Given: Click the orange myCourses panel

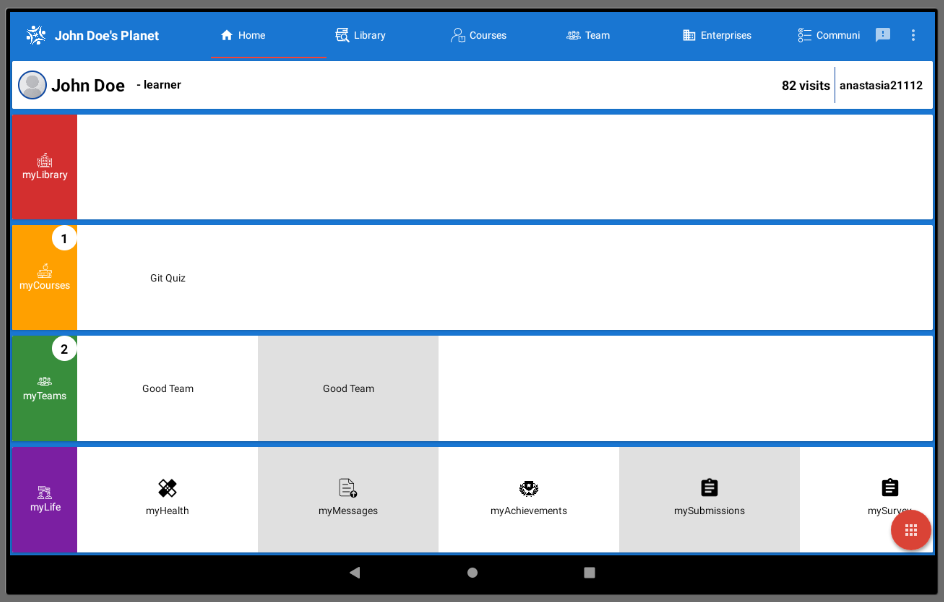Looking at the screenshot, I should 45,278.
